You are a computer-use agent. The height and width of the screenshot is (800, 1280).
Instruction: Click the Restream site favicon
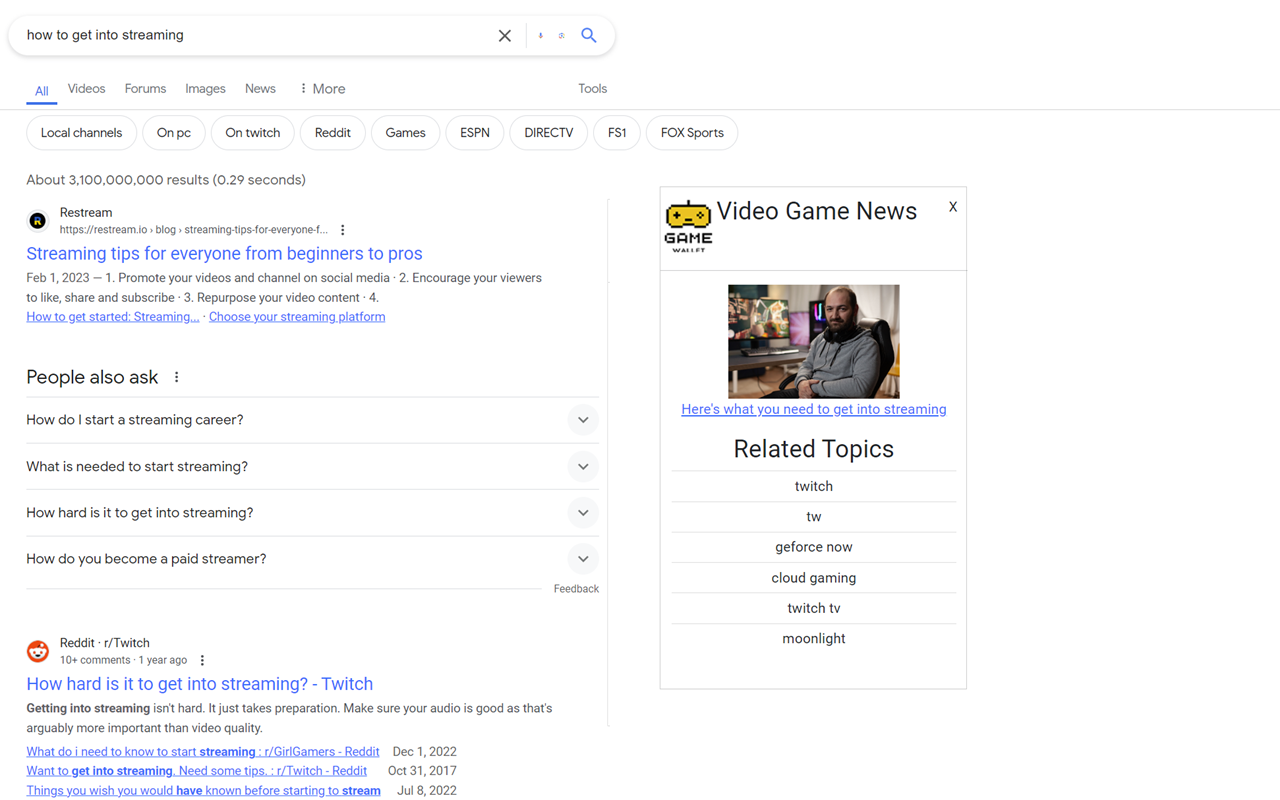(x=38, y=221)
